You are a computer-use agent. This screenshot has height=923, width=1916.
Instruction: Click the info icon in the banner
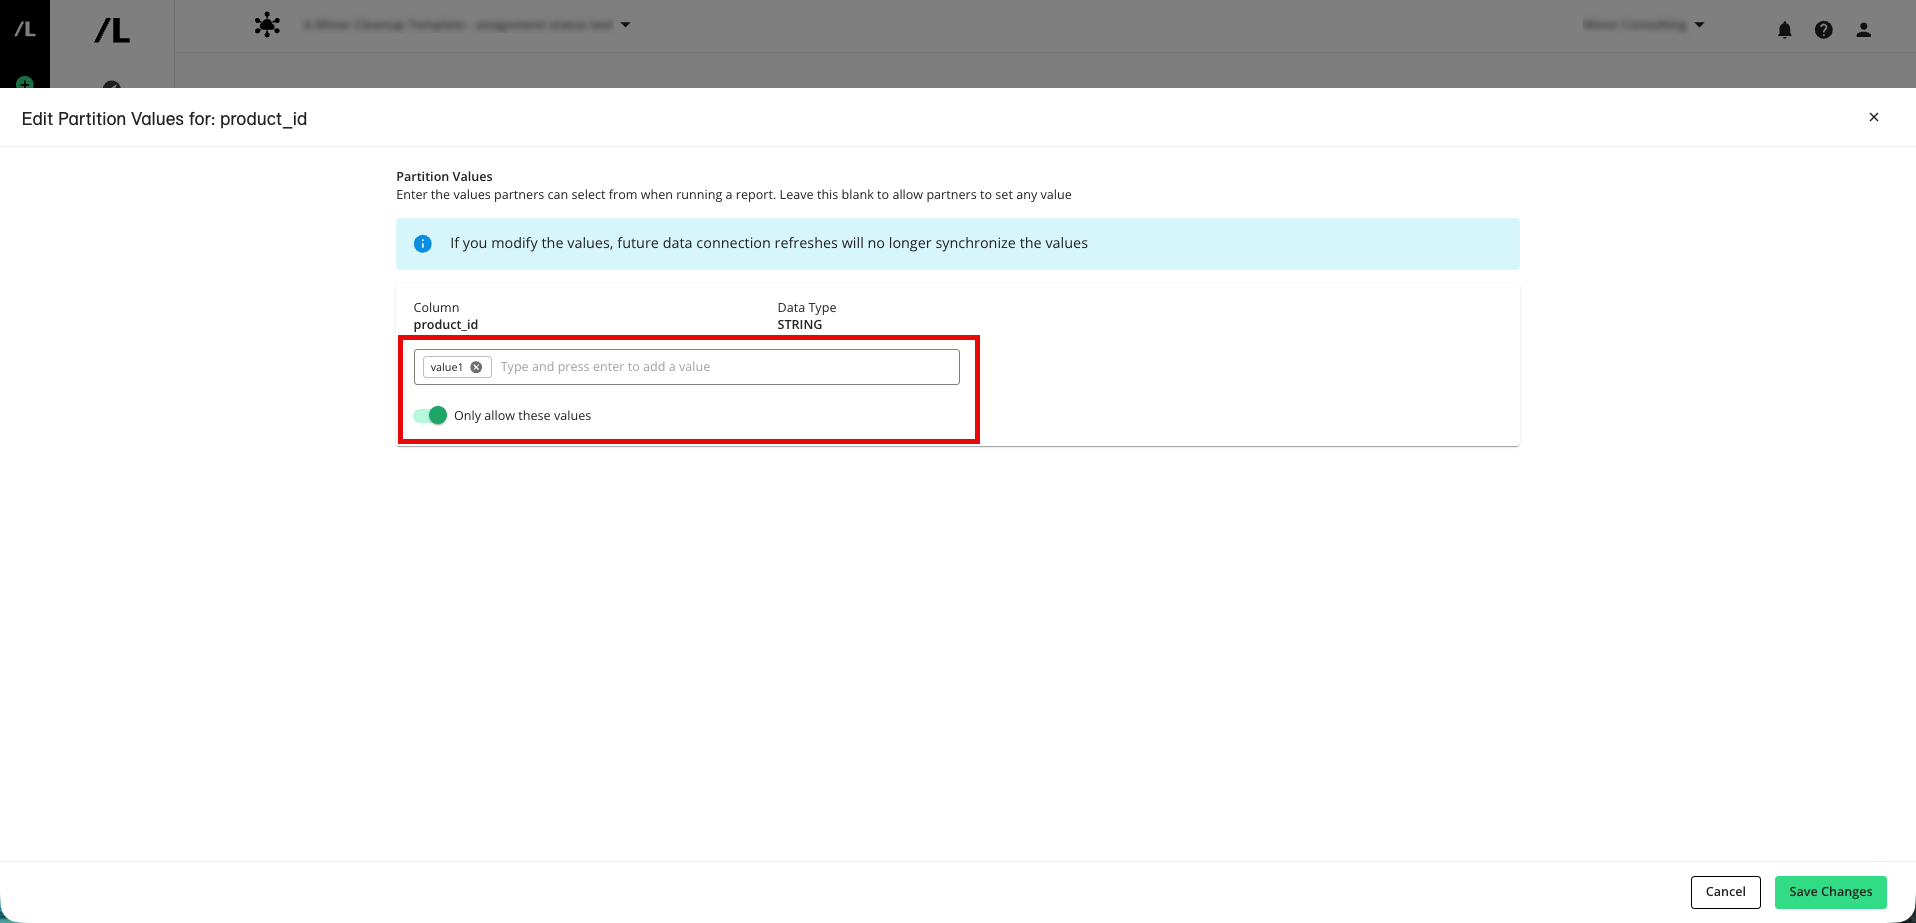click(x=423, y=244)
